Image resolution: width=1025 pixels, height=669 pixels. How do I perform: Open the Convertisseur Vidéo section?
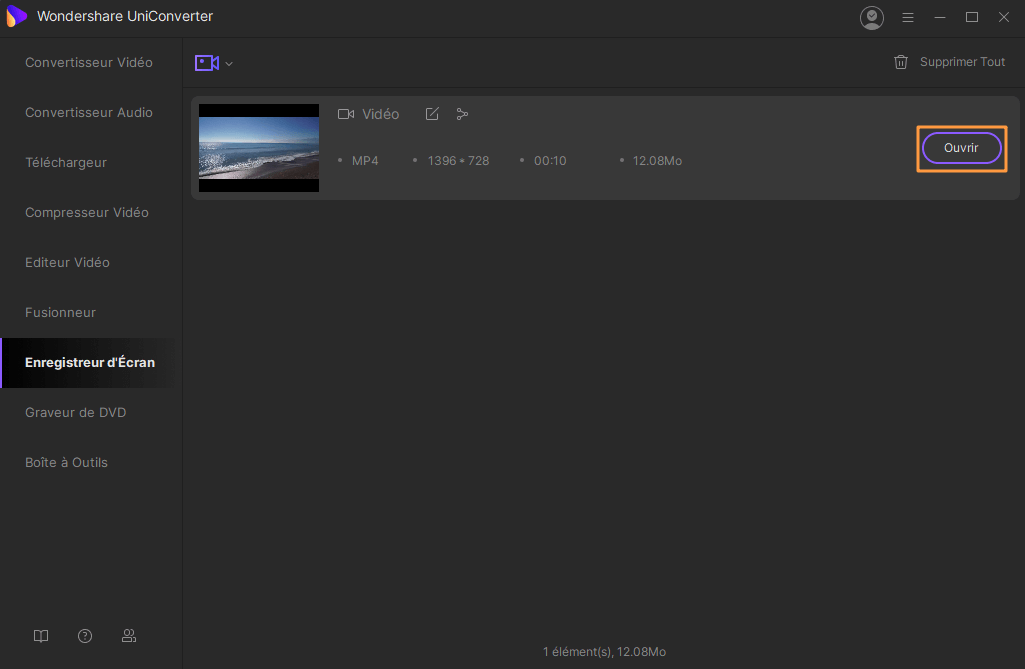pos(89,62)
